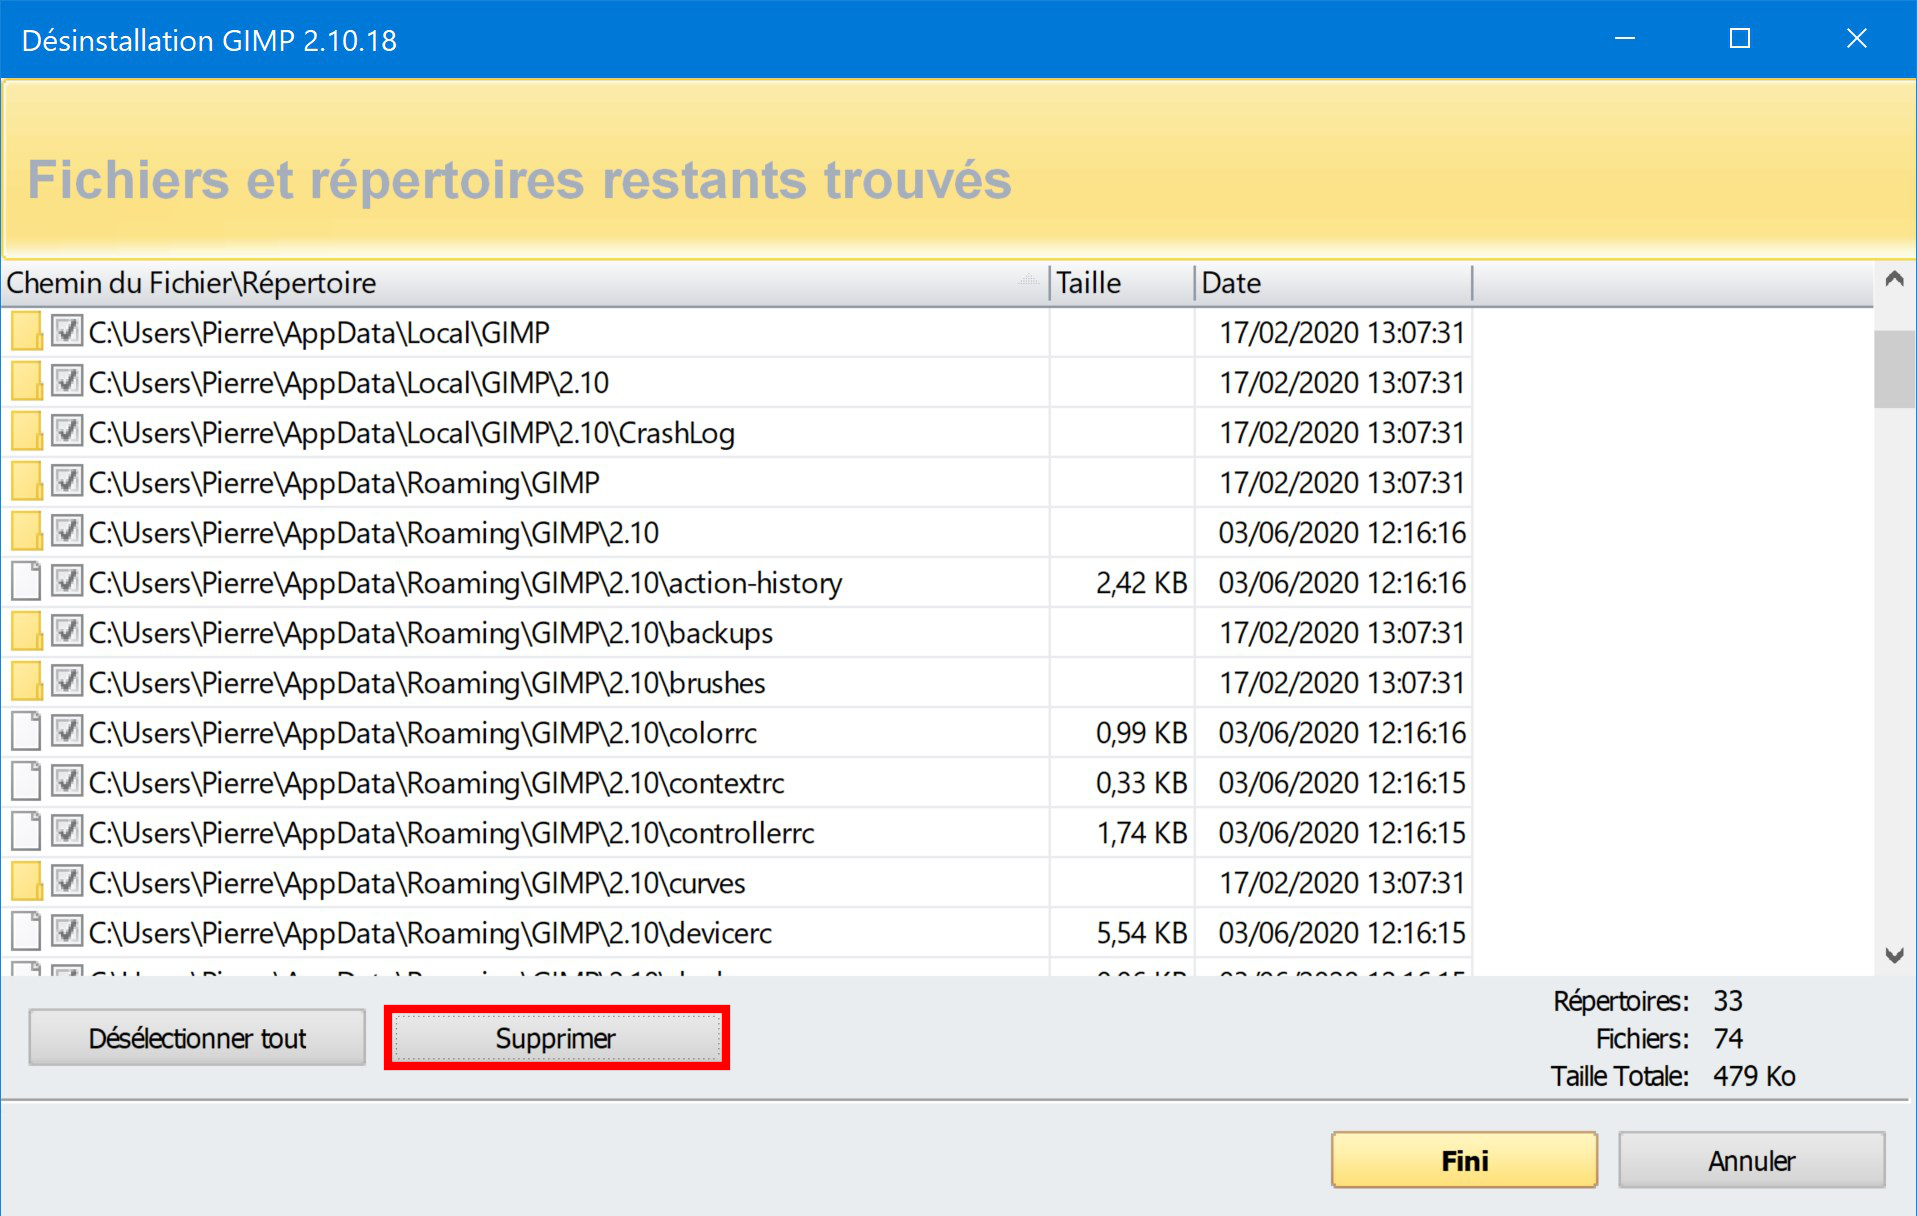Click the Fichiers count 74
This screenshot has width=1917, height=1216.
[1728, 1038]
